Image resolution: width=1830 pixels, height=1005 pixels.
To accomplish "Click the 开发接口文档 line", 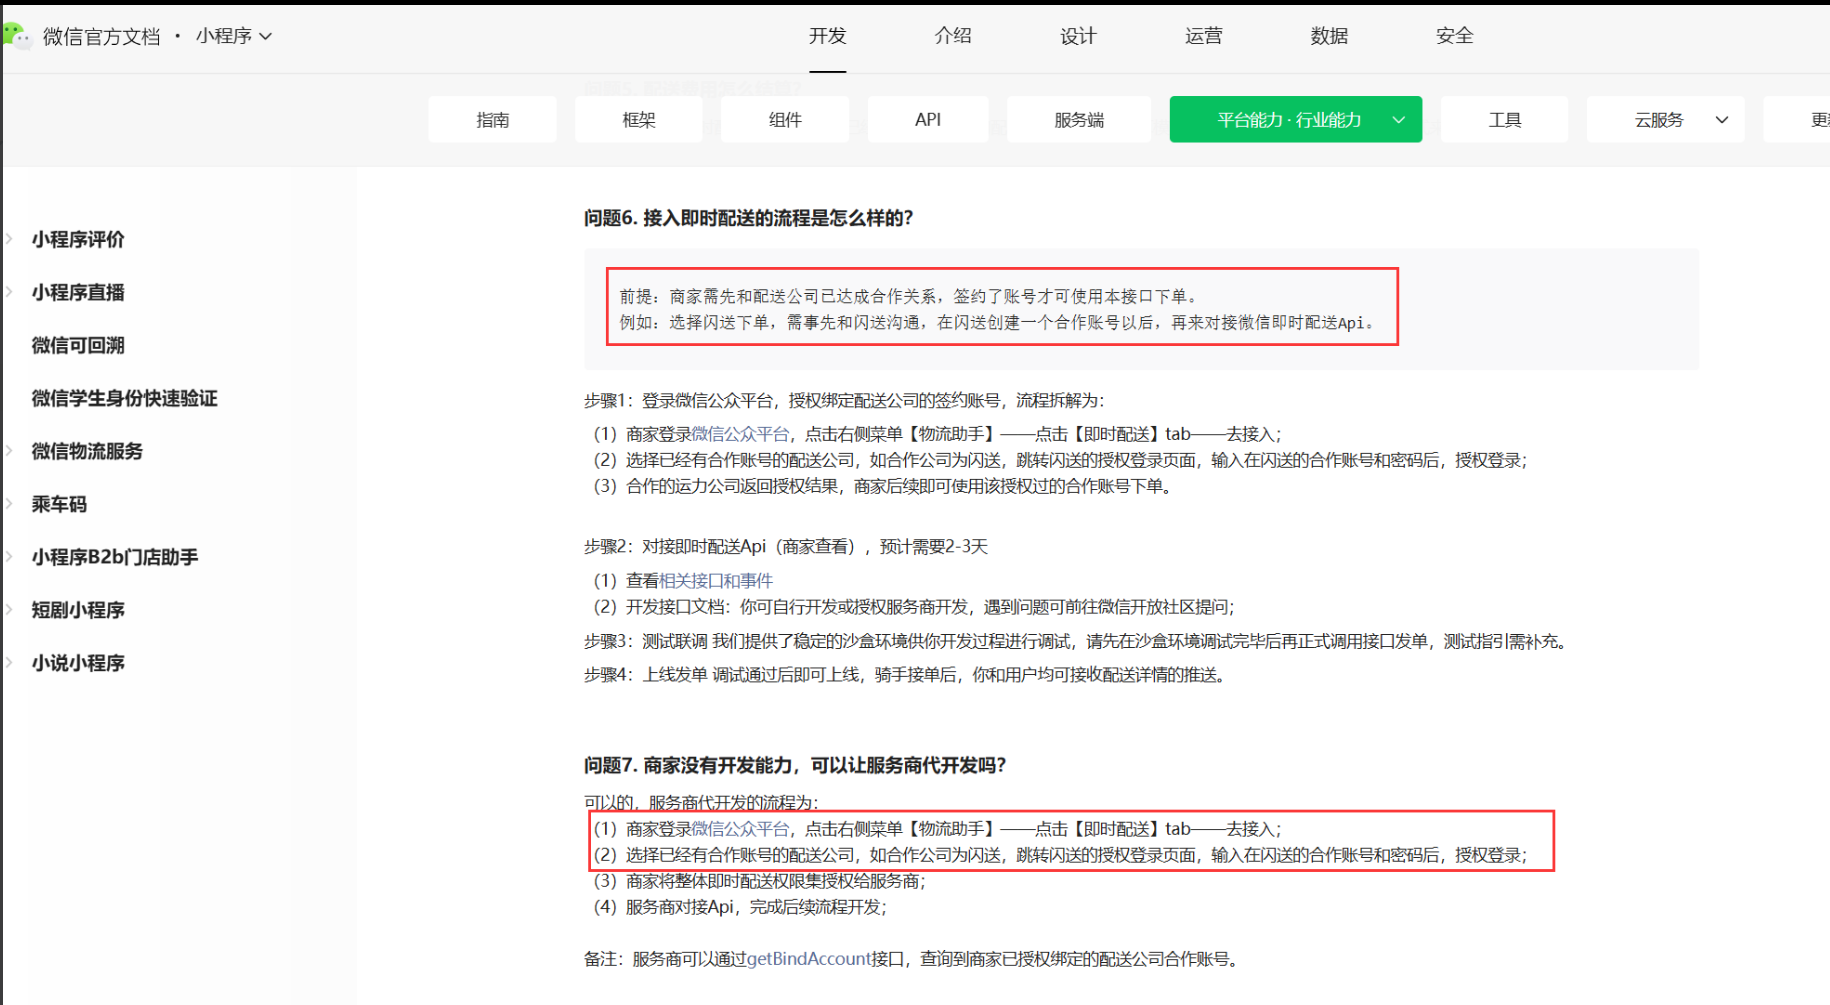I will click(915, 607).
